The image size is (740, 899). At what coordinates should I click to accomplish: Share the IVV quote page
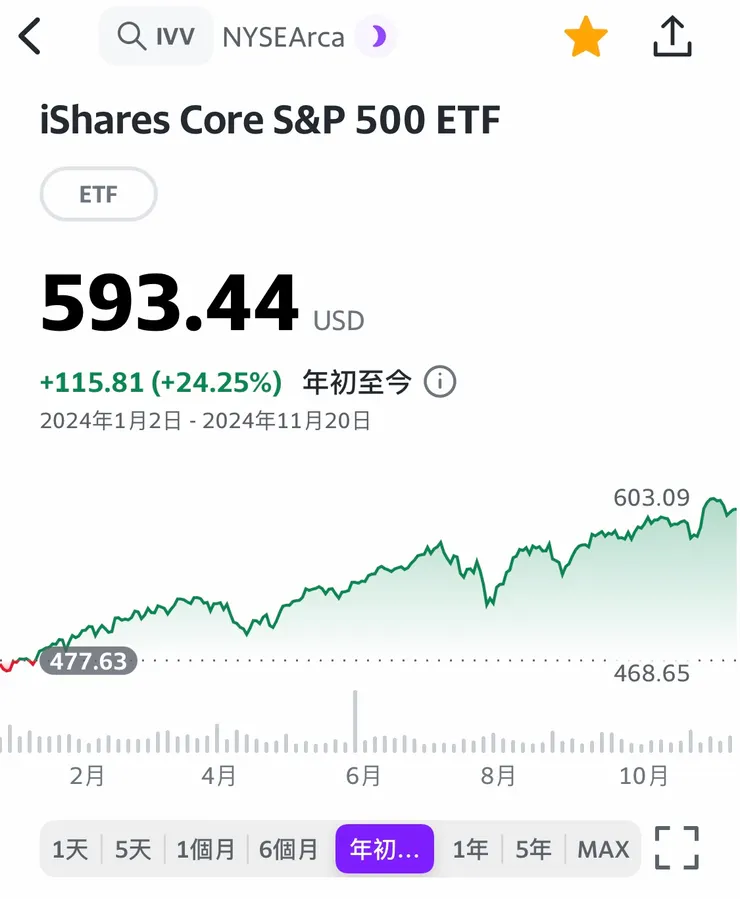pos(671,36)
